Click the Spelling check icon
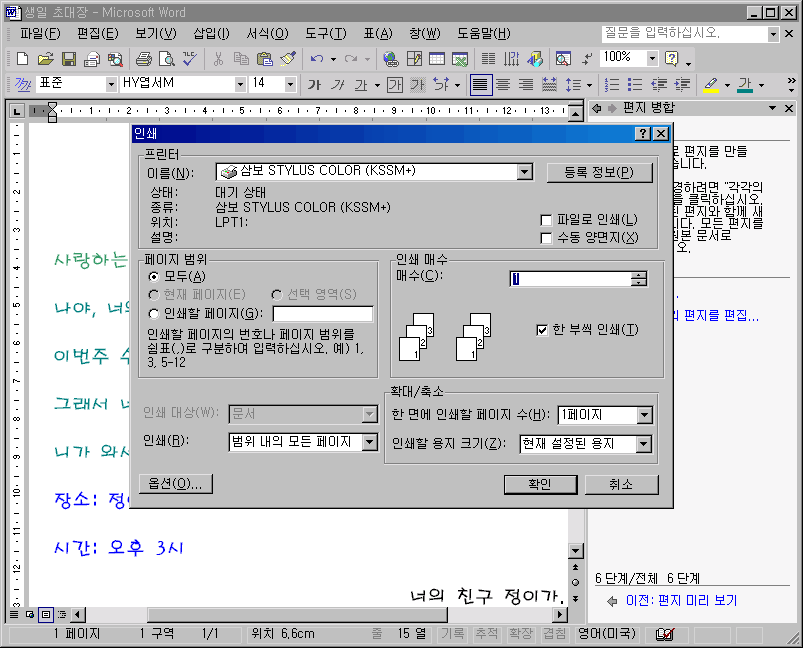The height and width of the screenshot is (648, 803). [x=189, y=59]
